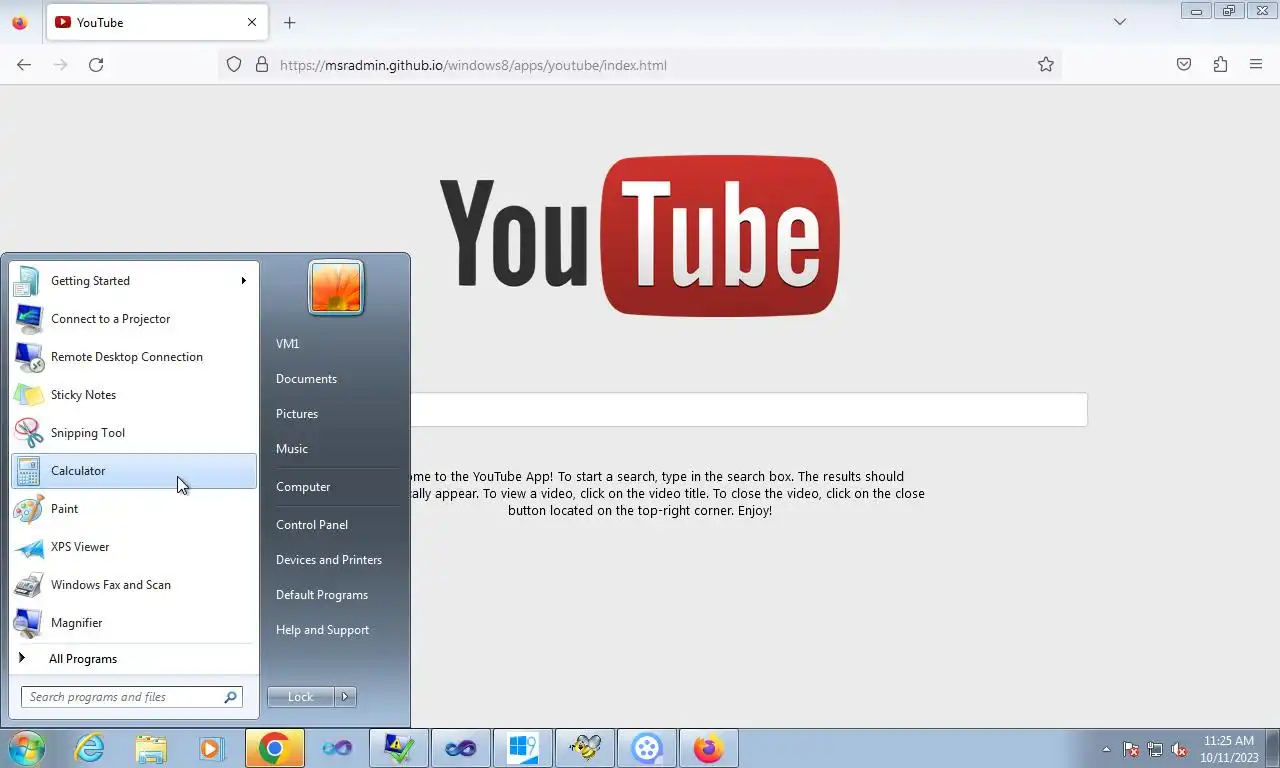
Task: Click the Windows logo tile taskbar icon
Action: pos(523,748)
